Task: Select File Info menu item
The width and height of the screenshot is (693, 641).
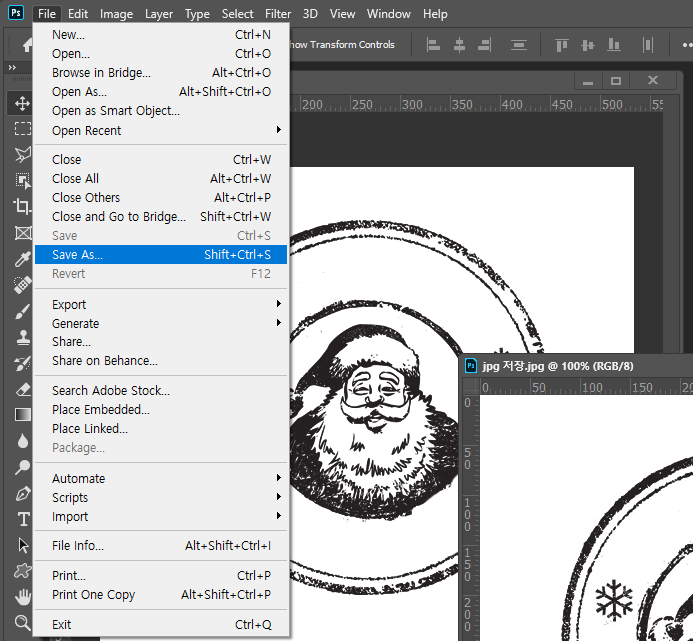Action: [161, 546]
